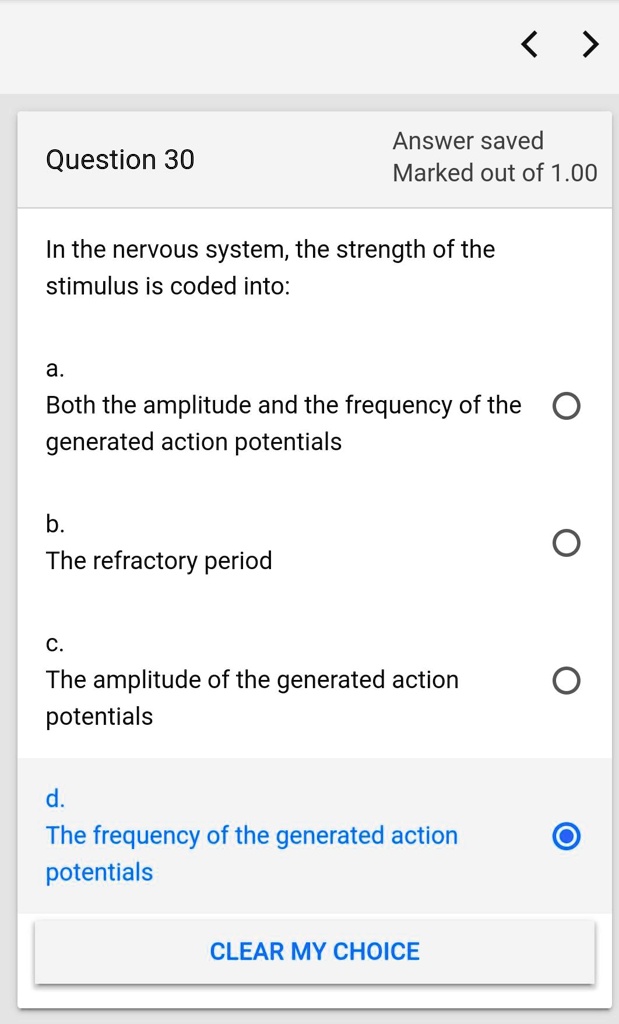Click the question stem about stimulus strength
619x1024 pixels.
[x=269, y=267]
